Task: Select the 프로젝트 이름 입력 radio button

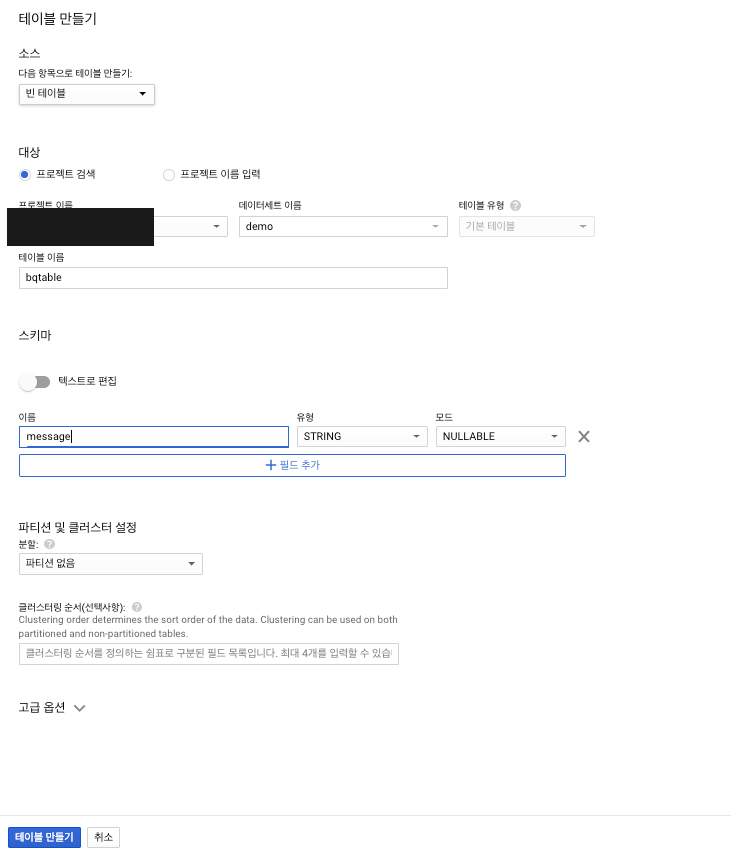Action: 169,175
